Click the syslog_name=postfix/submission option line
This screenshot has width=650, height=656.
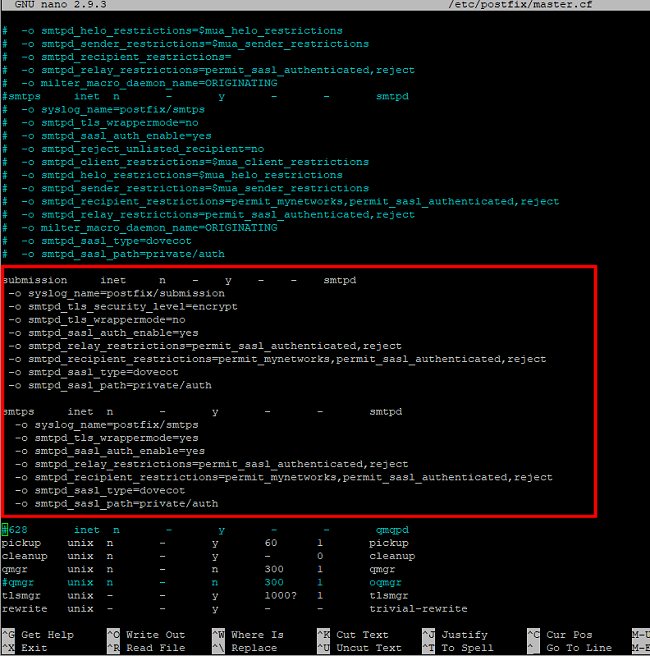click(116, 293)
